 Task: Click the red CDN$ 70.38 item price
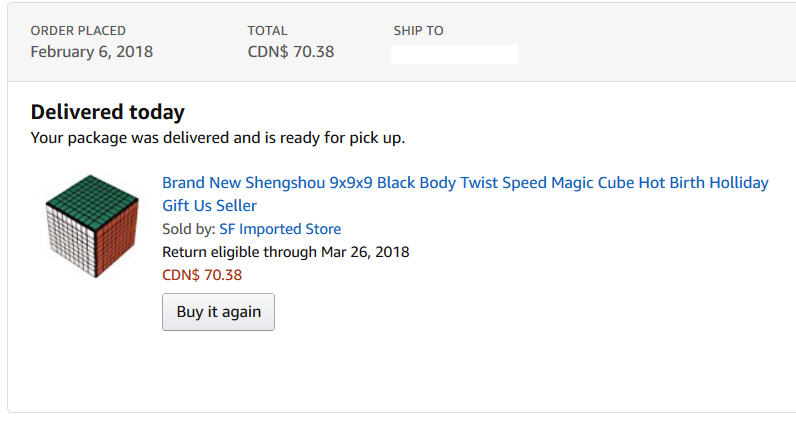202,275
